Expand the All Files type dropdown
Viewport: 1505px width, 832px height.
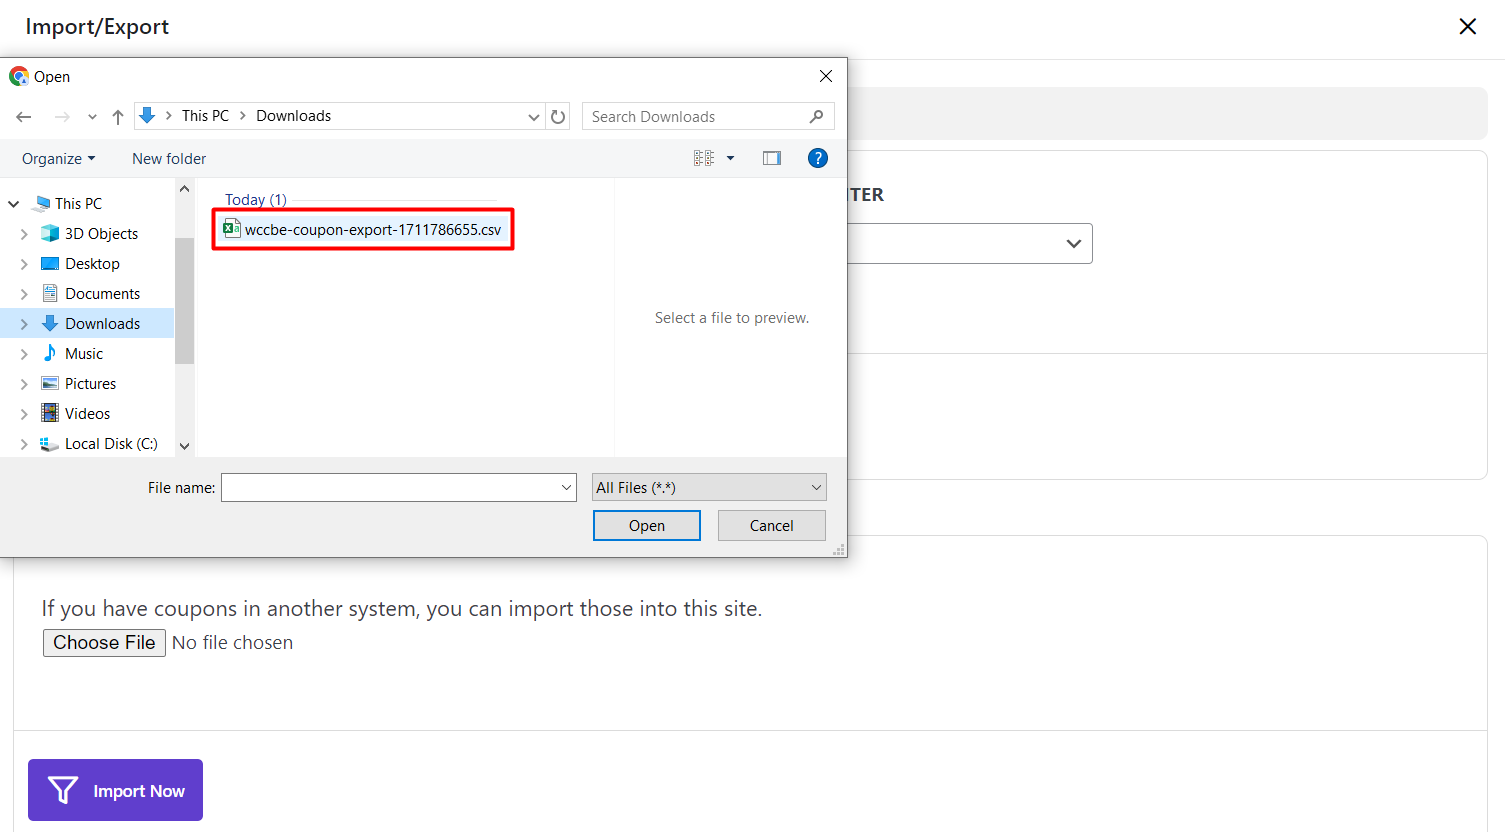click(708, 488)
